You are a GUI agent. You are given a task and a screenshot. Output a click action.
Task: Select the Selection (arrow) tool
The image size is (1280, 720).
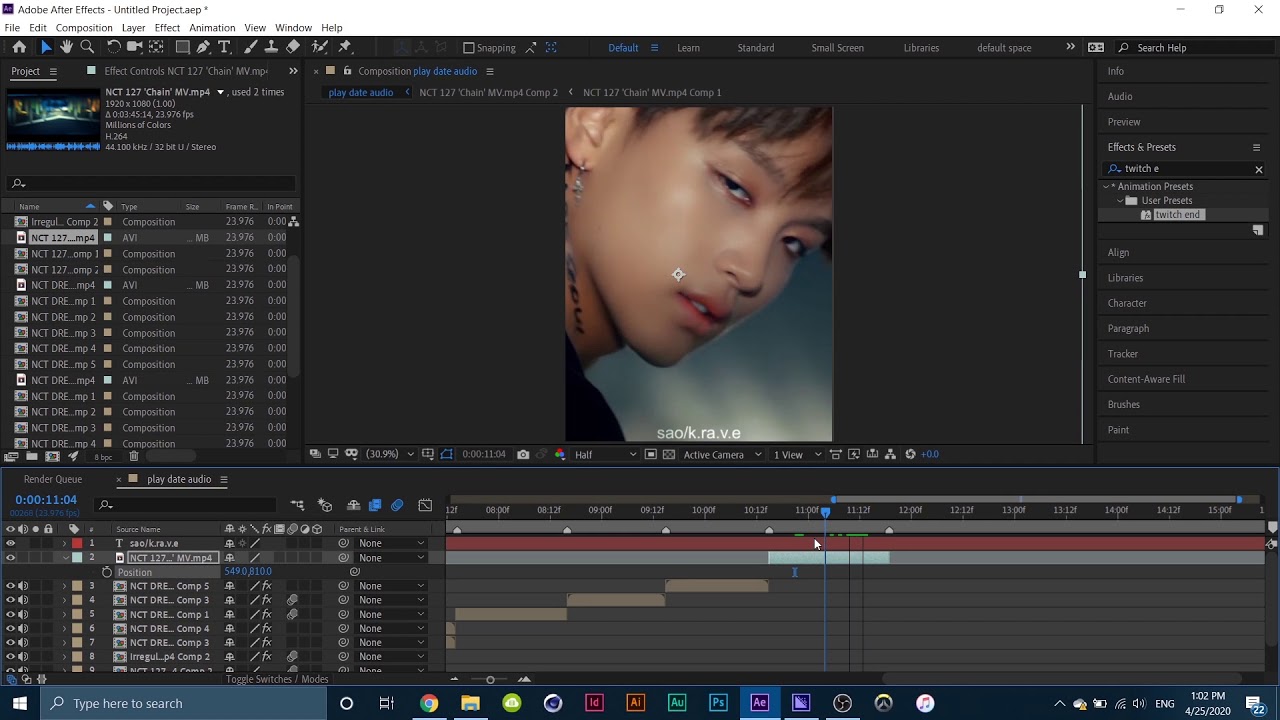click(45, 47)
